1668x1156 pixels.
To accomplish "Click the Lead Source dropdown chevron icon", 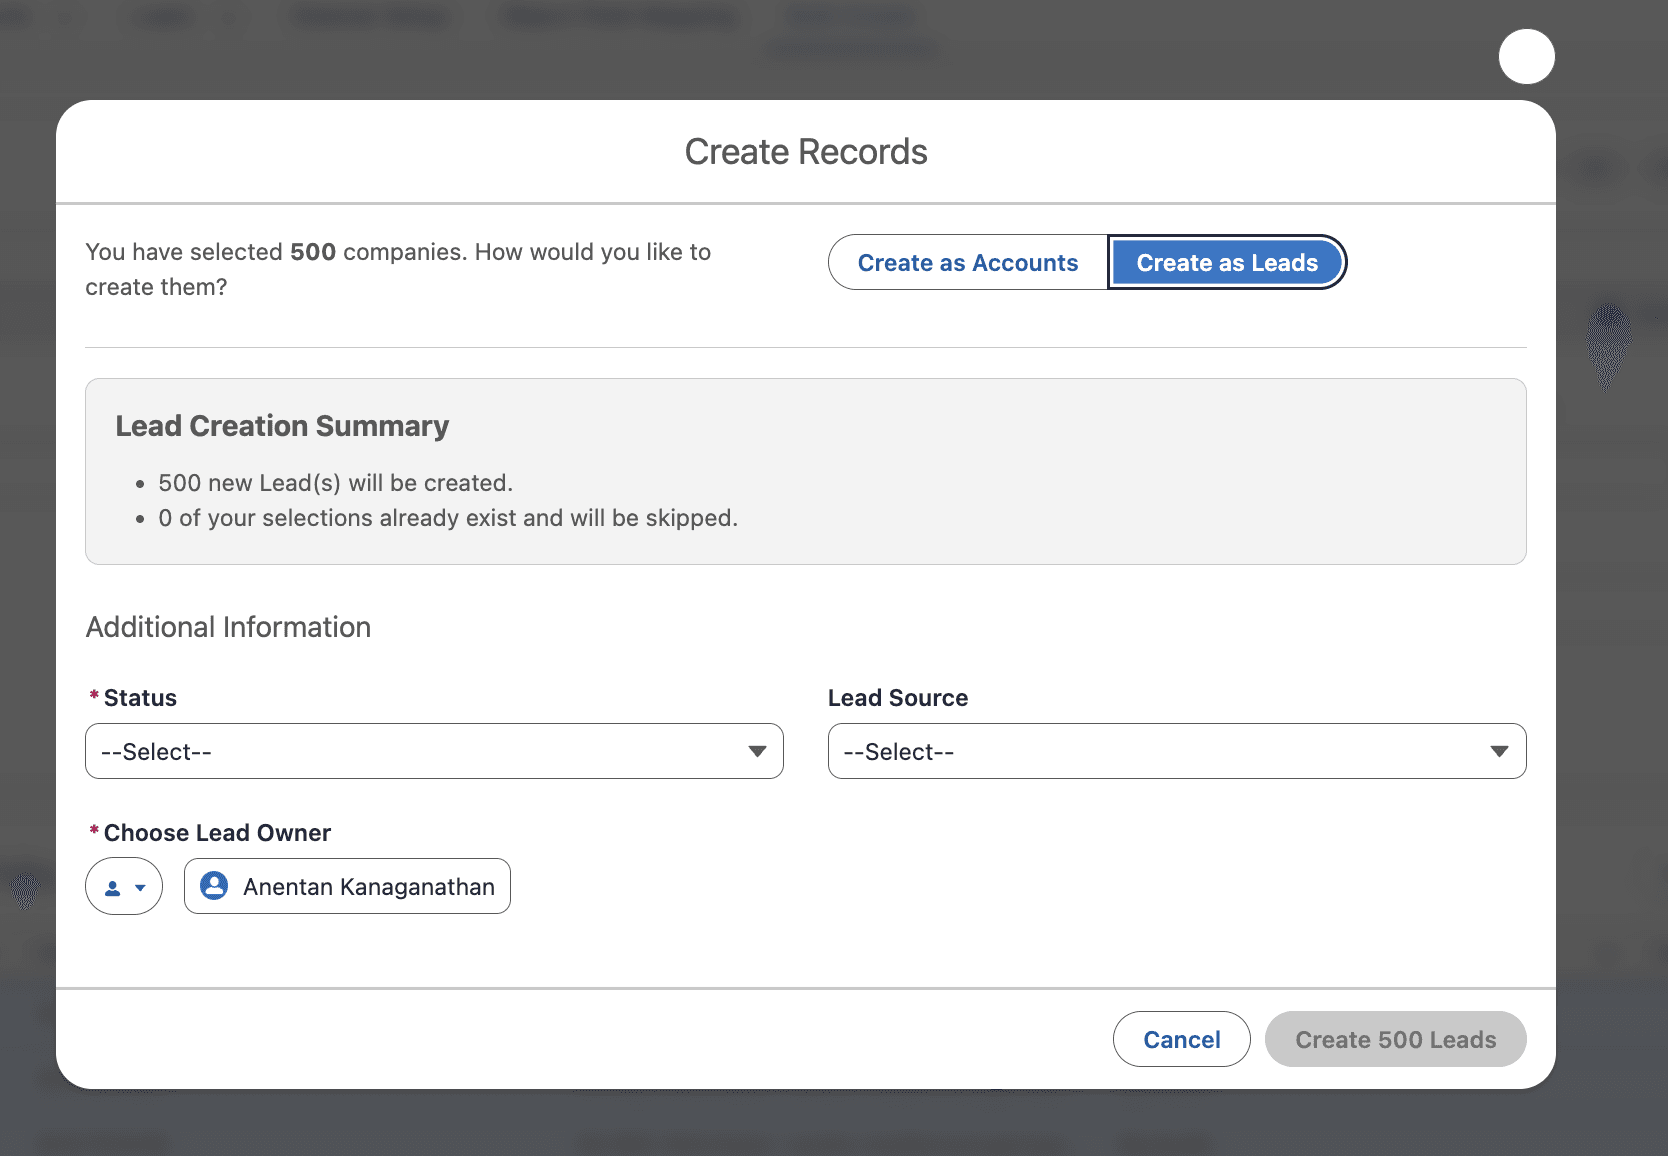I will click(1499, 751).
